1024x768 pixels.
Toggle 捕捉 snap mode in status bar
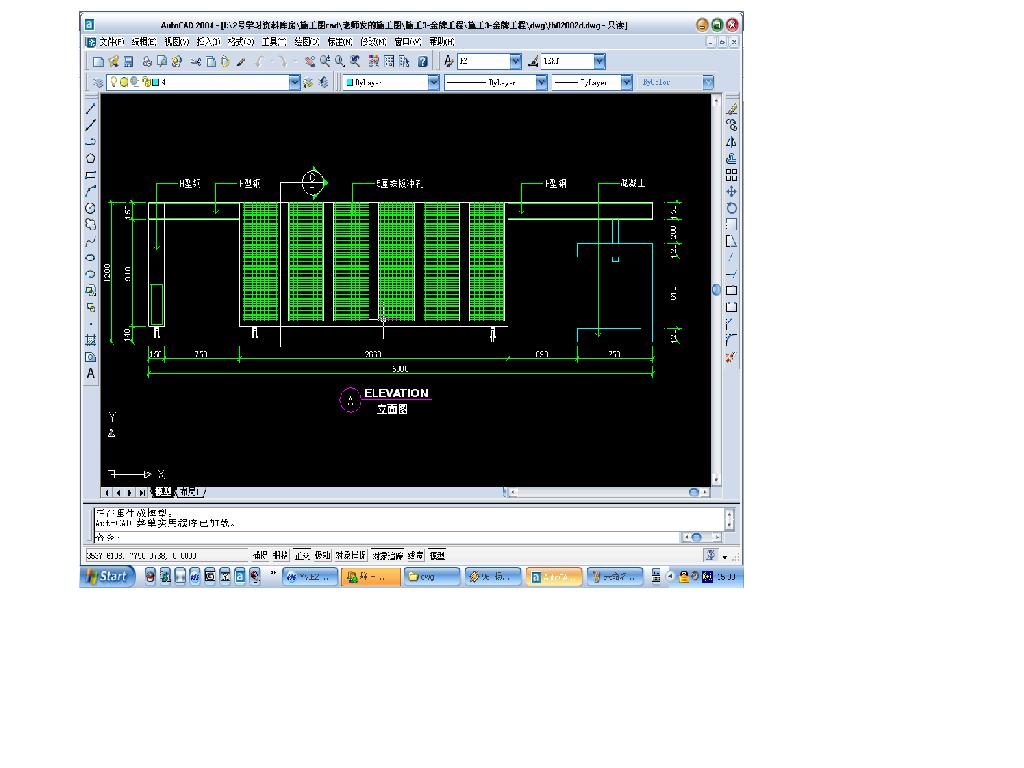coord(260,555)
